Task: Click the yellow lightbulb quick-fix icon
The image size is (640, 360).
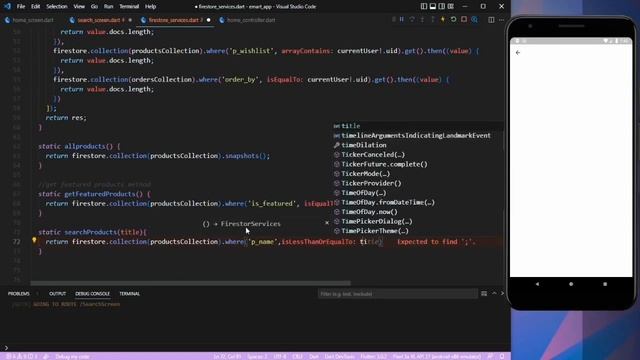Action: click(34, 241)
